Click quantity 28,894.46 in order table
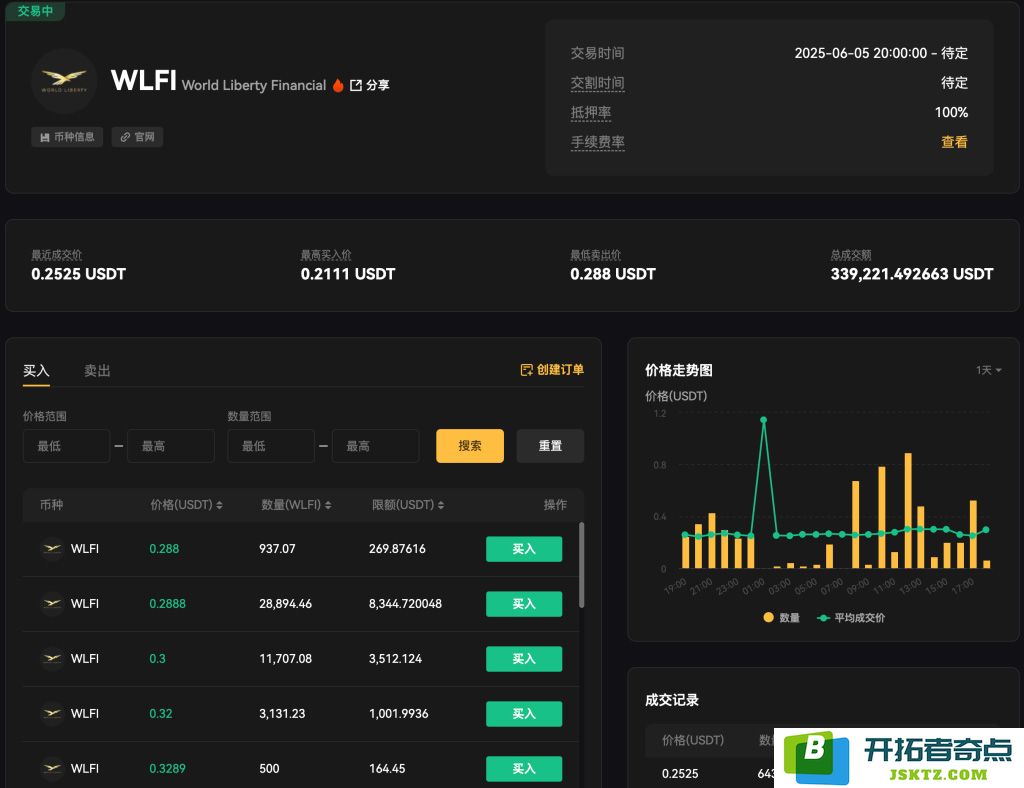Screen dimensions: 1024x788 pyautogui.click(x=285, y=604)
